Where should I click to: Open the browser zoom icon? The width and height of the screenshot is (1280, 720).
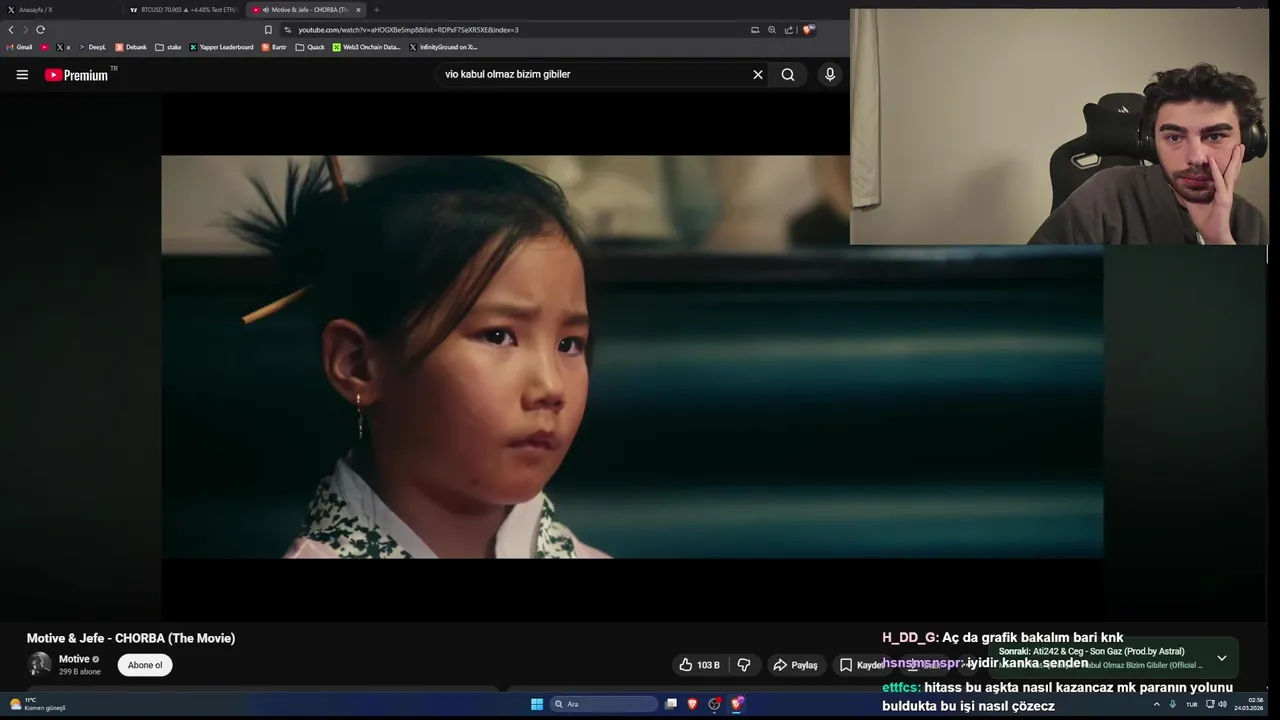tap(772, 30)
